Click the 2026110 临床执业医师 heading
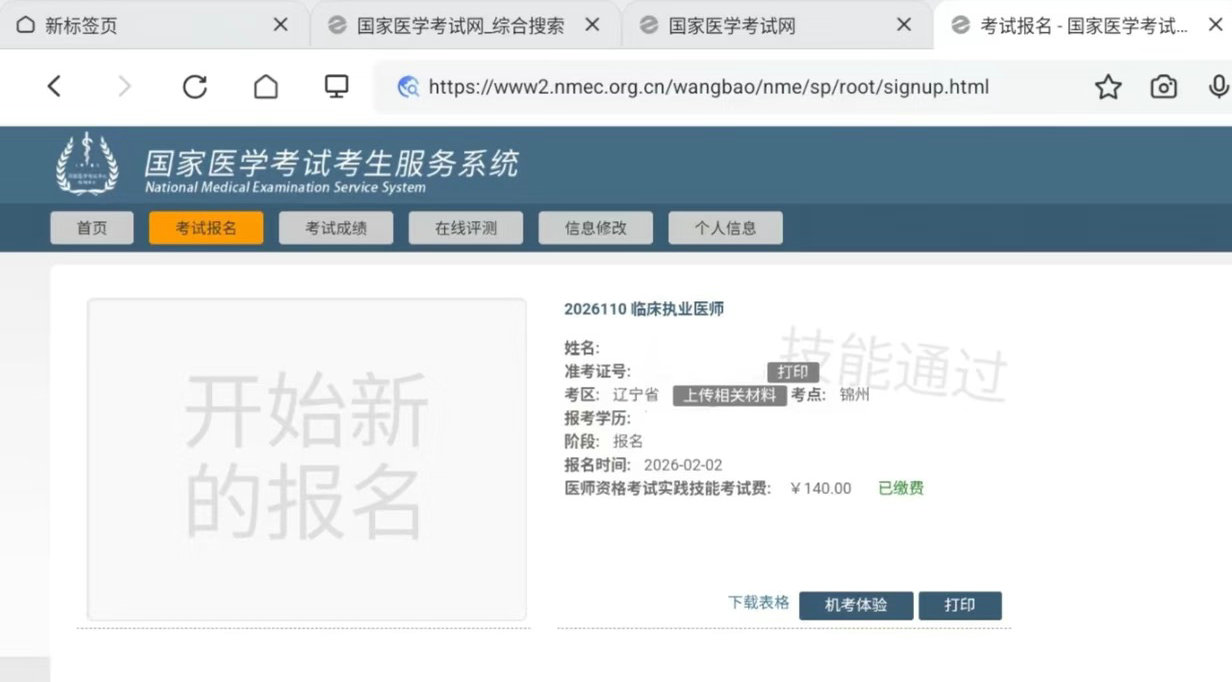This screenshot has height=682, width=1232. pos(644,309)
